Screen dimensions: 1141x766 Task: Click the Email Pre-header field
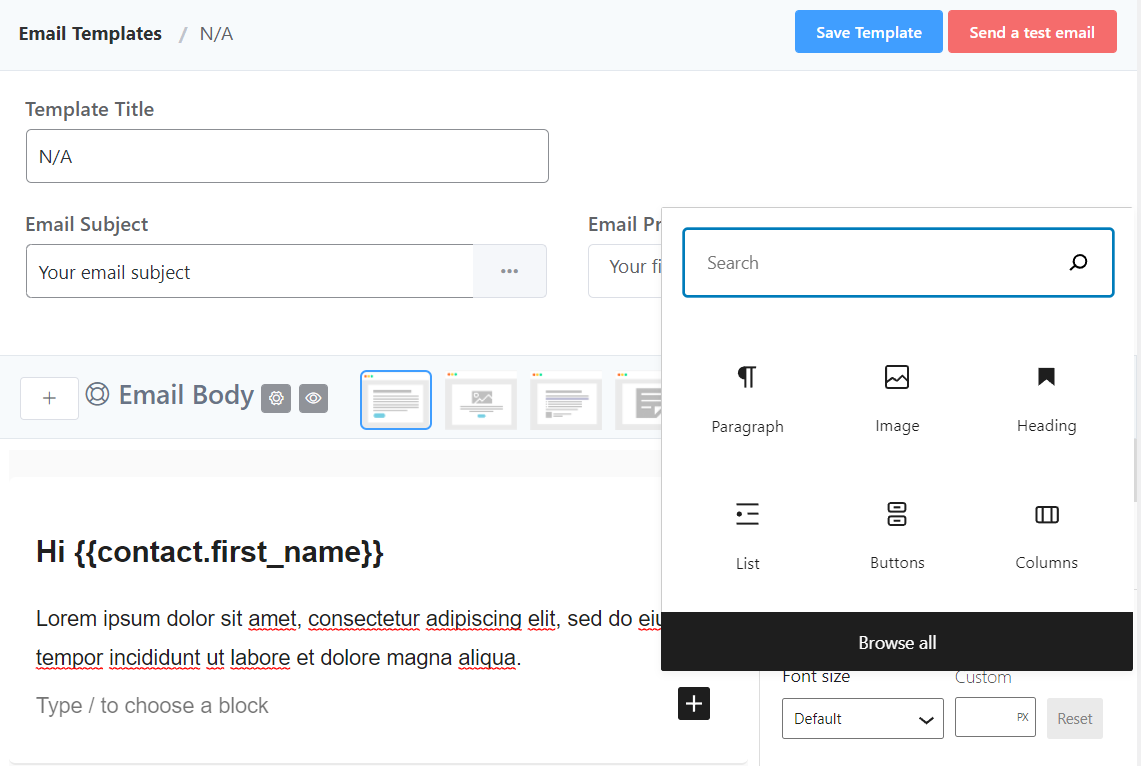(625, 271)
